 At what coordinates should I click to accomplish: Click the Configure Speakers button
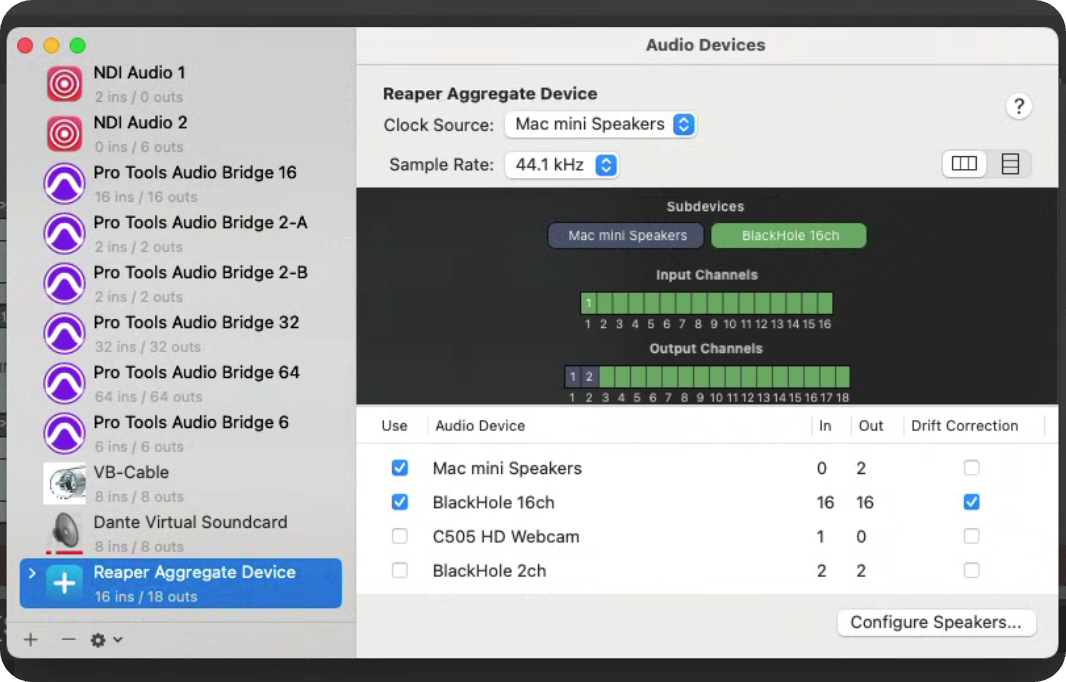[x=936, y=622]
